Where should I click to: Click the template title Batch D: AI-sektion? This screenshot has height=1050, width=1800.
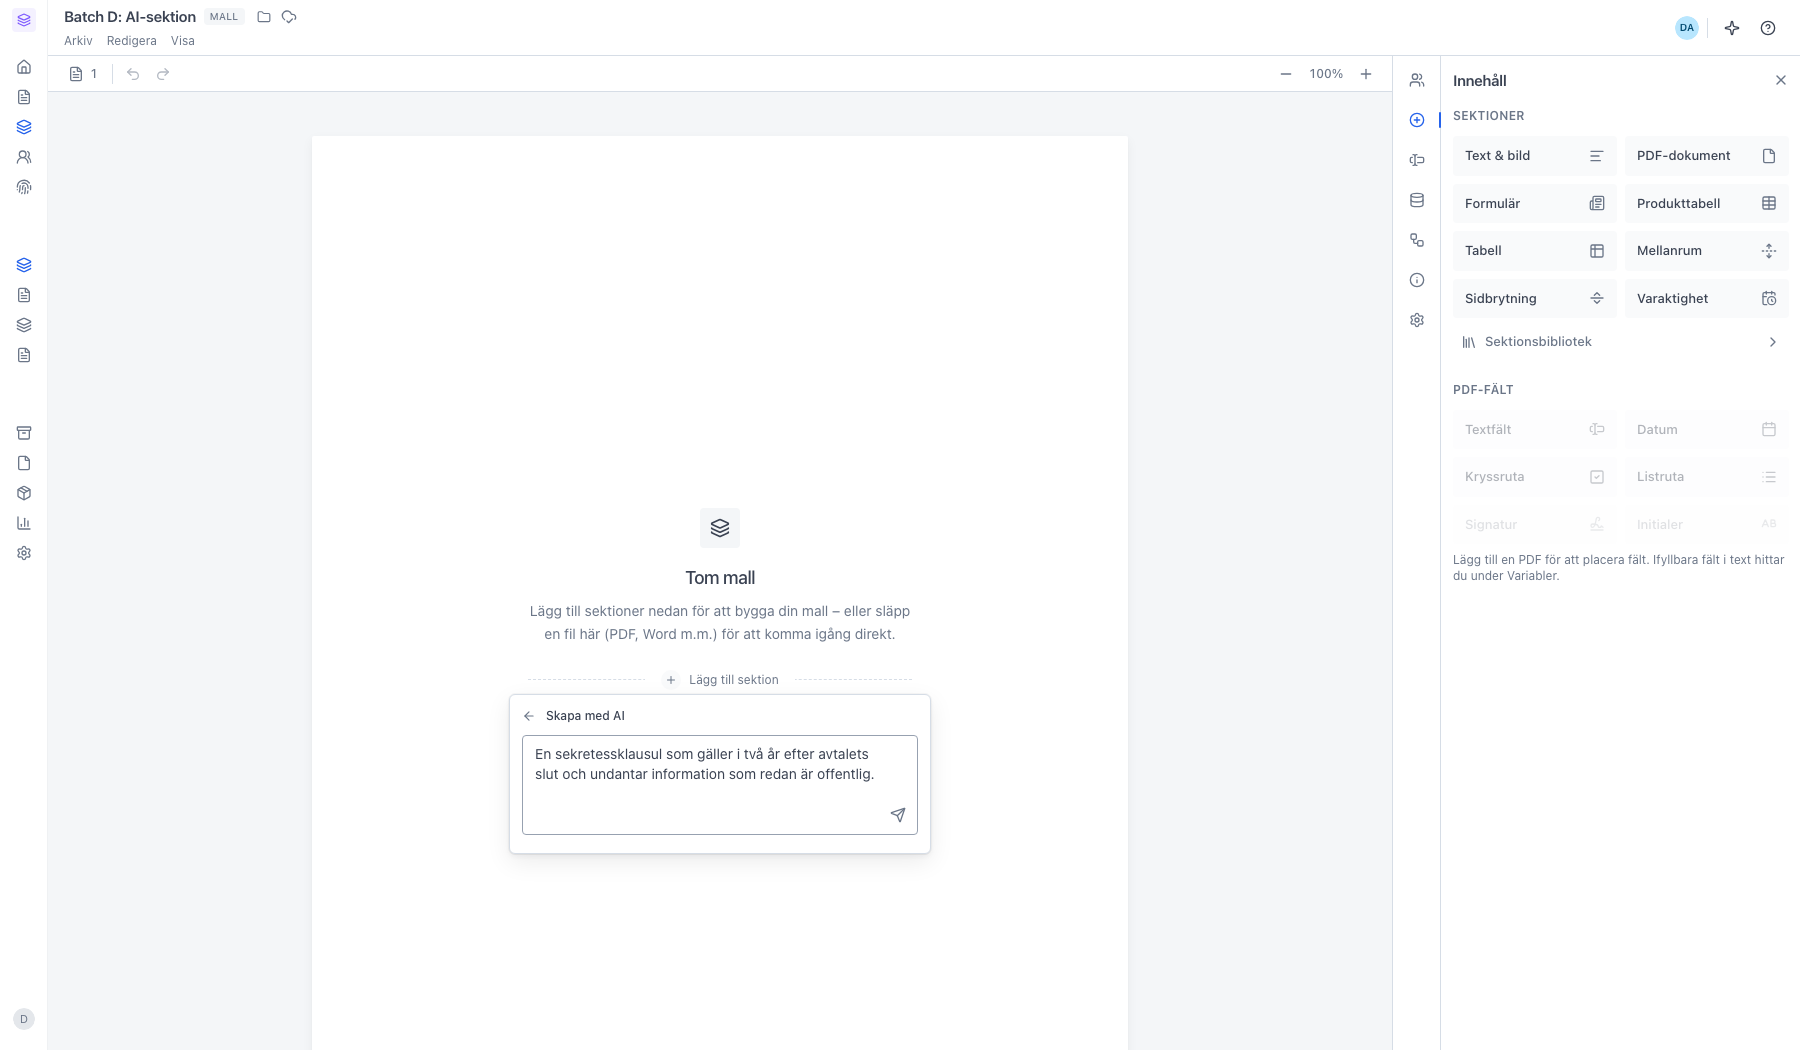130,17
